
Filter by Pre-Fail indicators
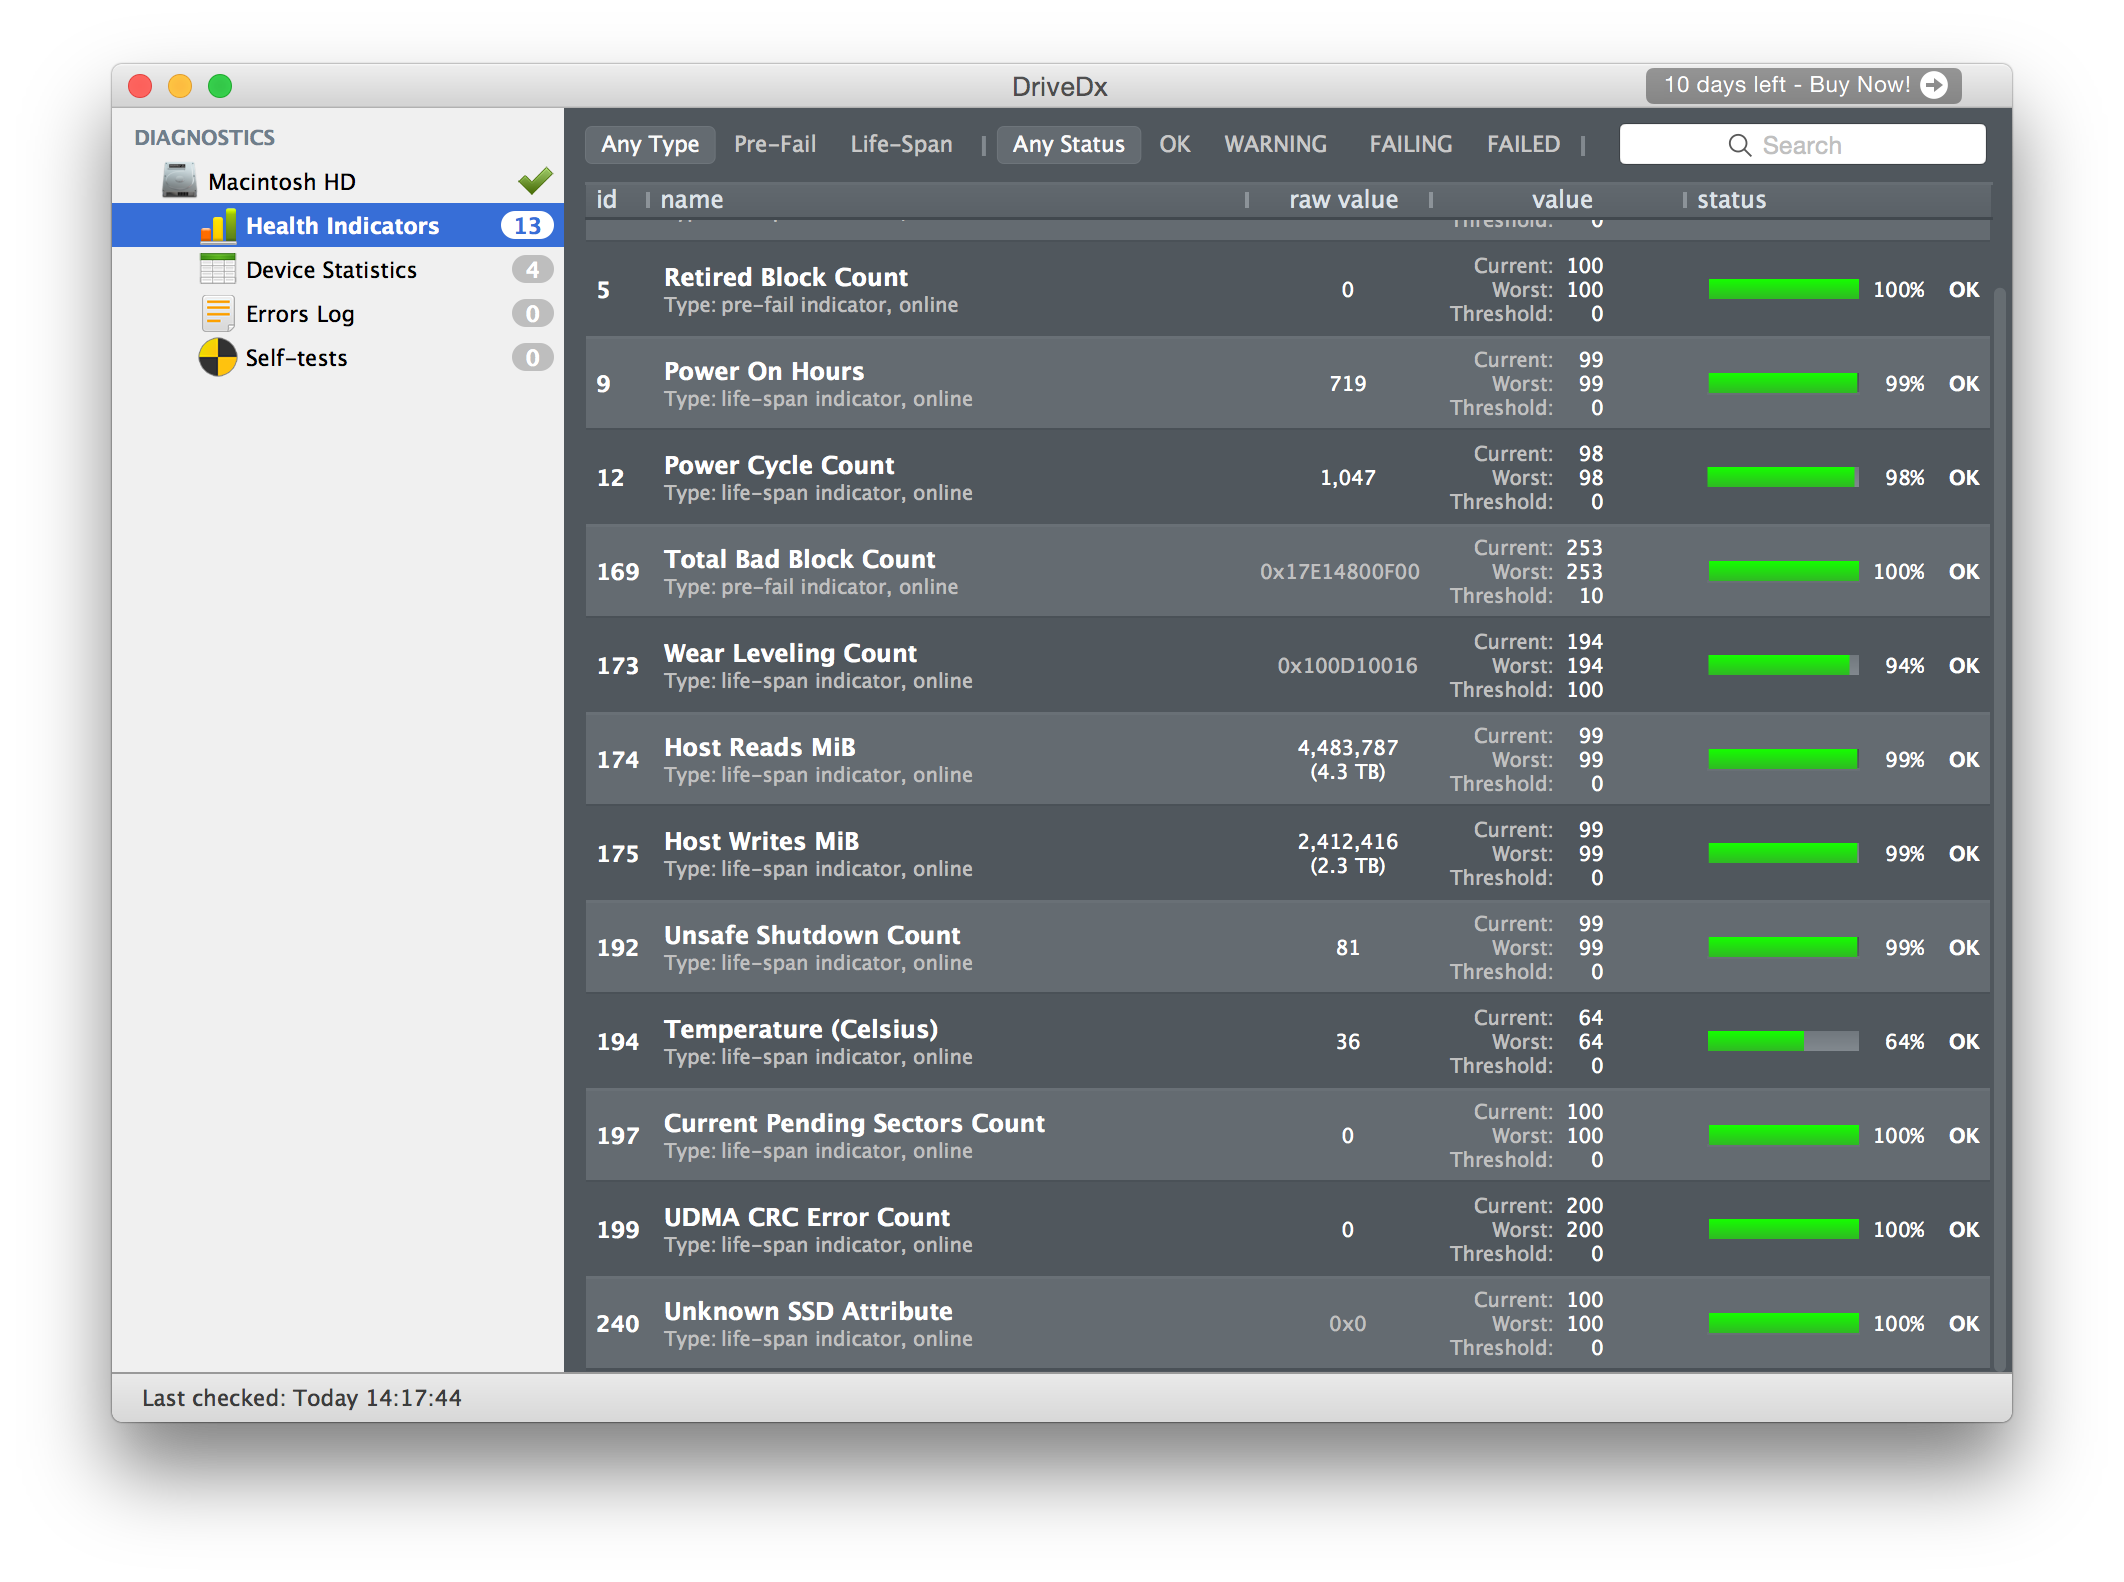click(x=775, y=145)
